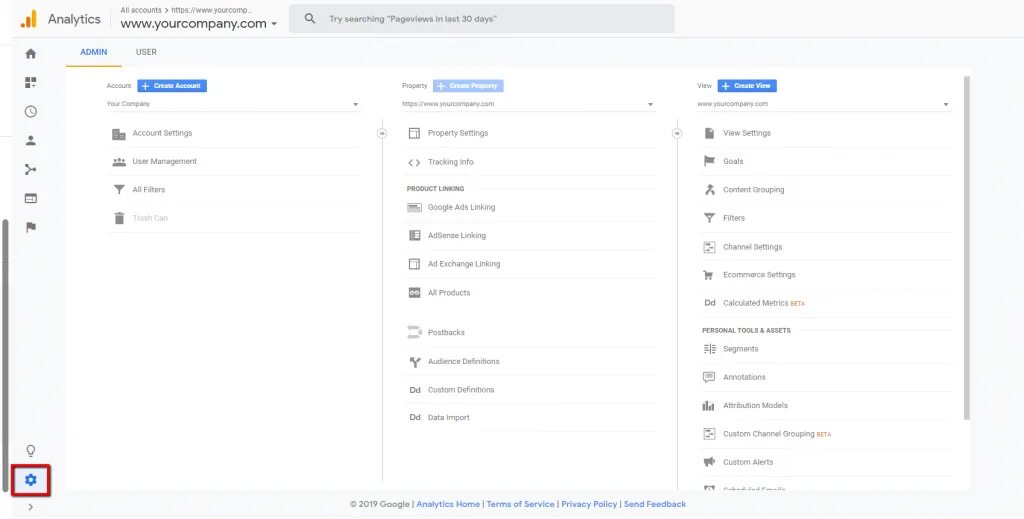Click the Admin gear icon

(31, 480)
